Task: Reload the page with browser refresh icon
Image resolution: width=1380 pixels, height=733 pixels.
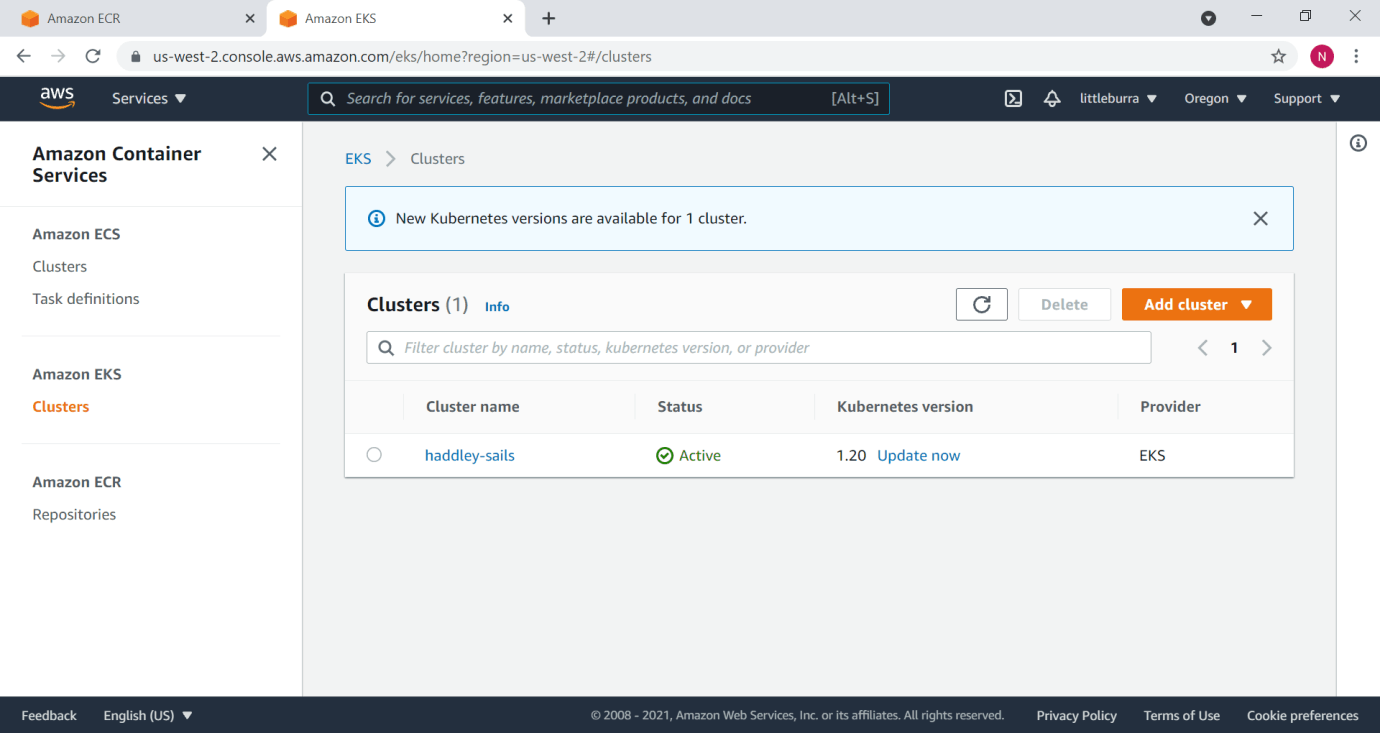Action: [x=93, y=56]
